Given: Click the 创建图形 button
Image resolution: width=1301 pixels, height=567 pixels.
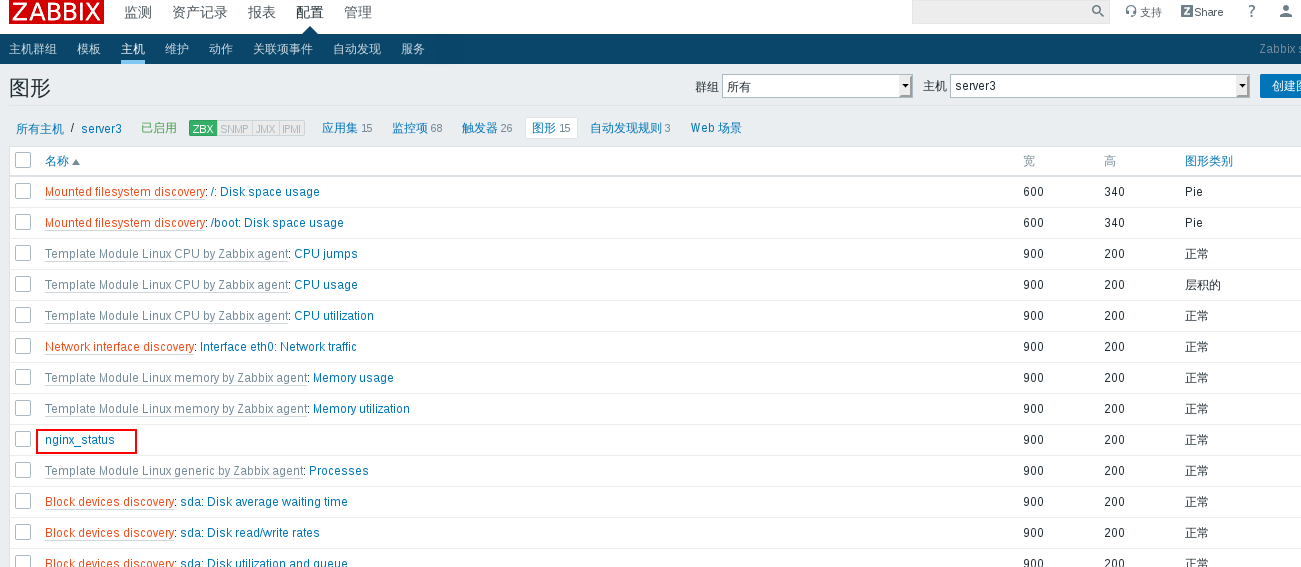Looking at the screenshot, I should 1281,86.
